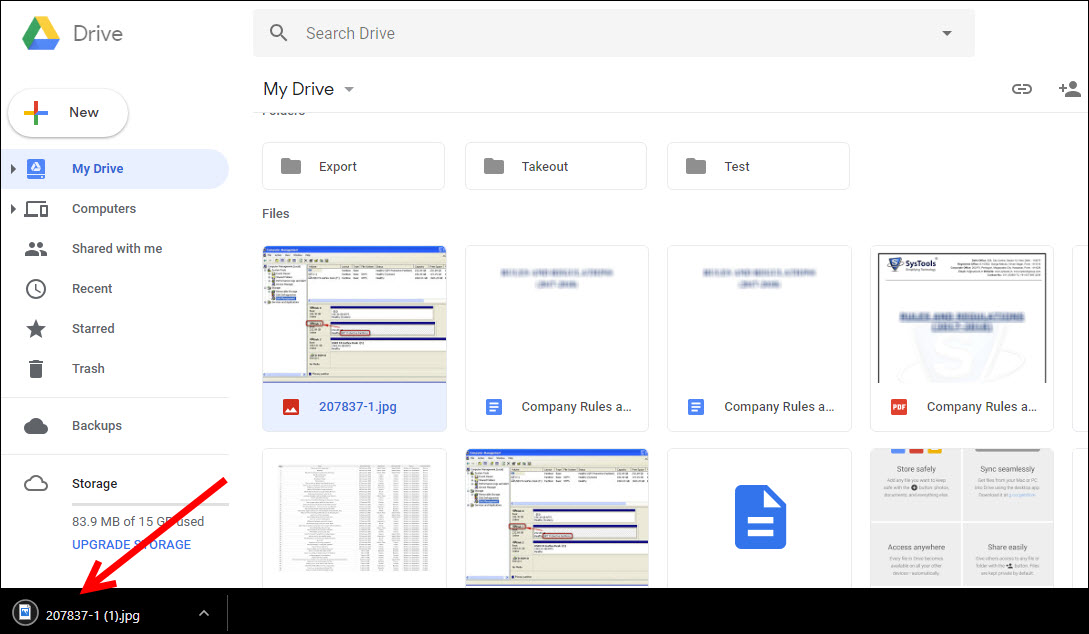Click the download bar file icon
This screenshot has height=634, width=1089.
[25, 612]
